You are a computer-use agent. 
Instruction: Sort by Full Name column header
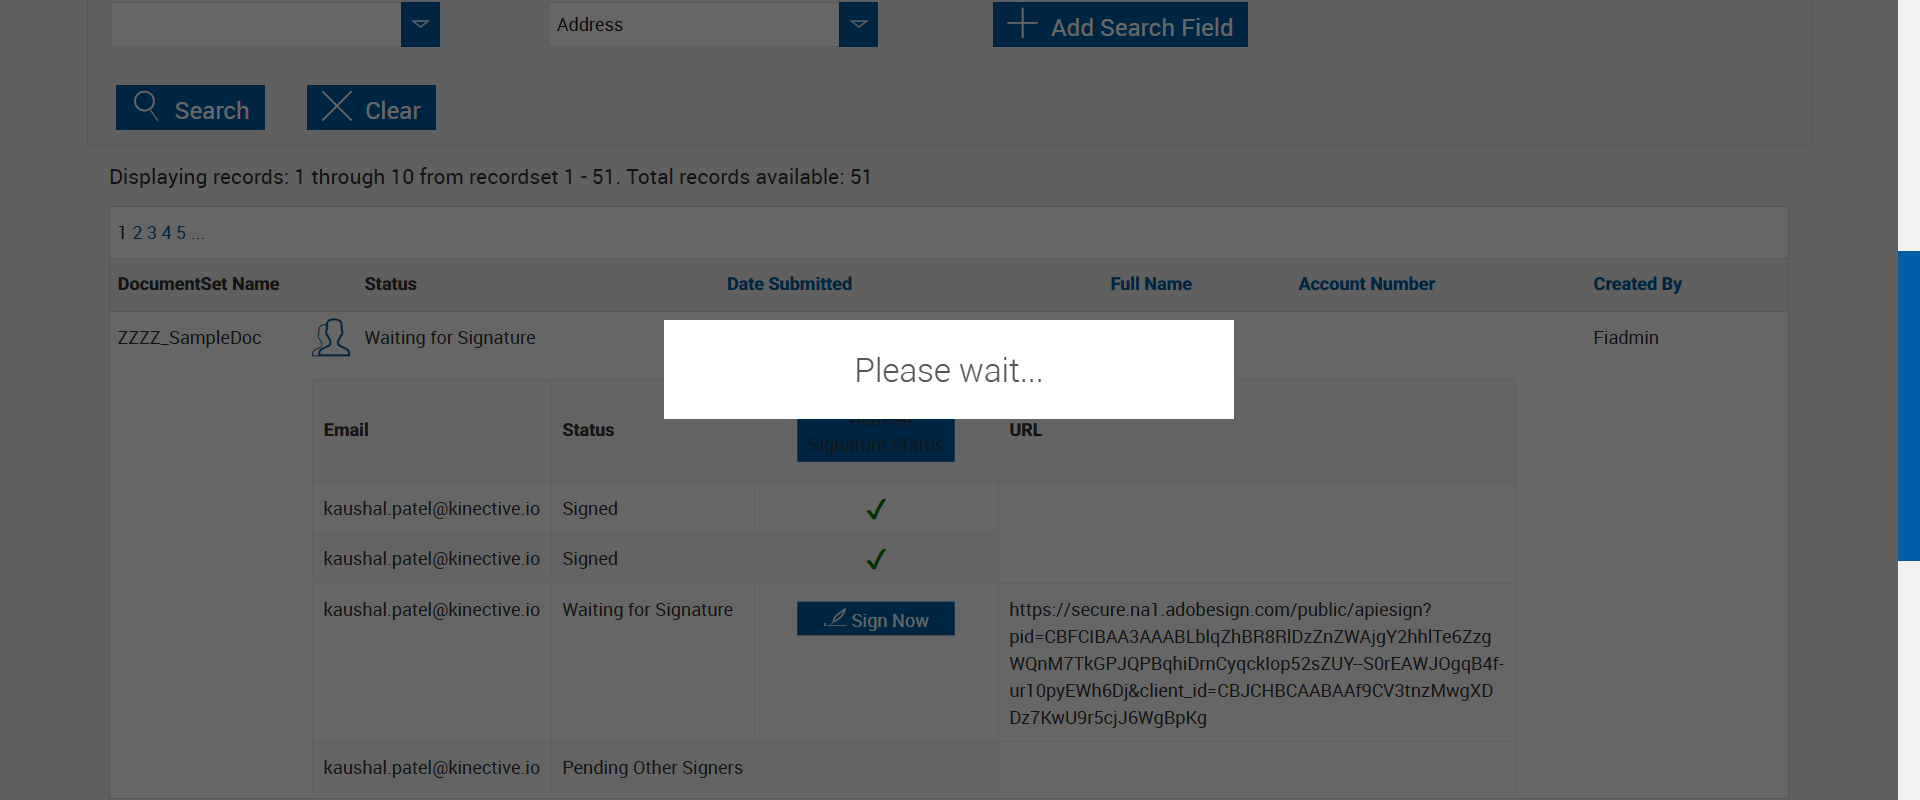point(1151,284)
